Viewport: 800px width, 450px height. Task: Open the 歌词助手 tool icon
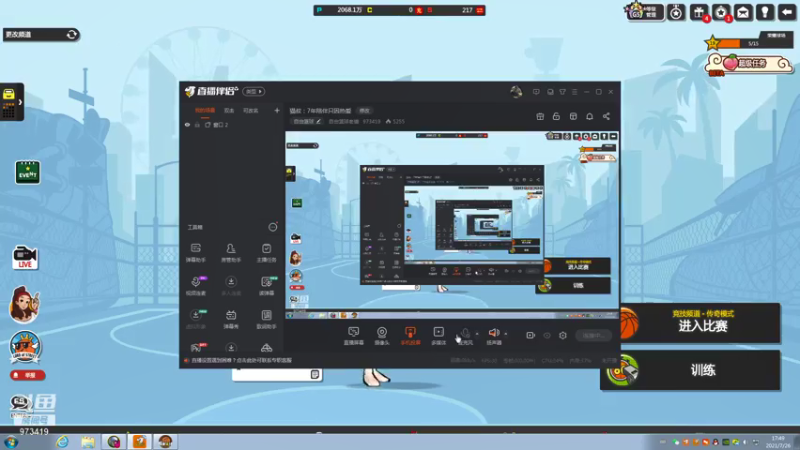pos(266,319)
